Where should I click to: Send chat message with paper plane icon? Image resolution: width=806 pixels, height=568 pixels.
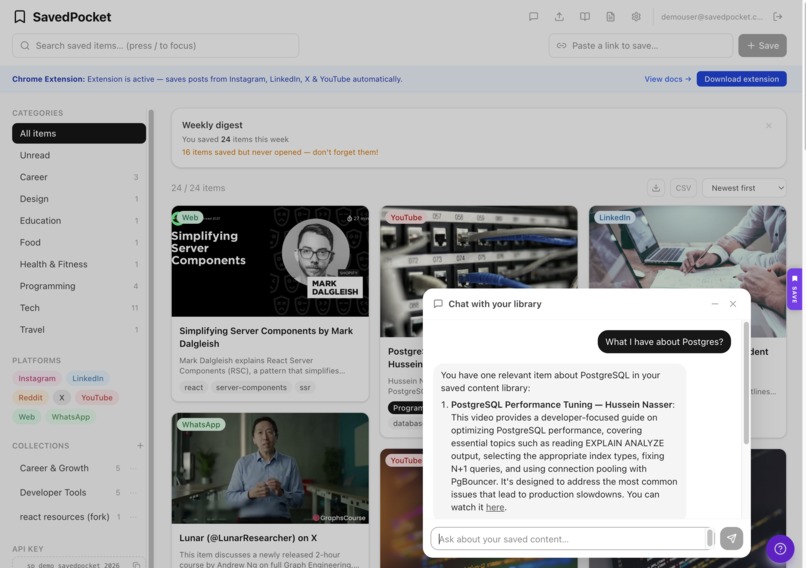(x=731, y=538)
